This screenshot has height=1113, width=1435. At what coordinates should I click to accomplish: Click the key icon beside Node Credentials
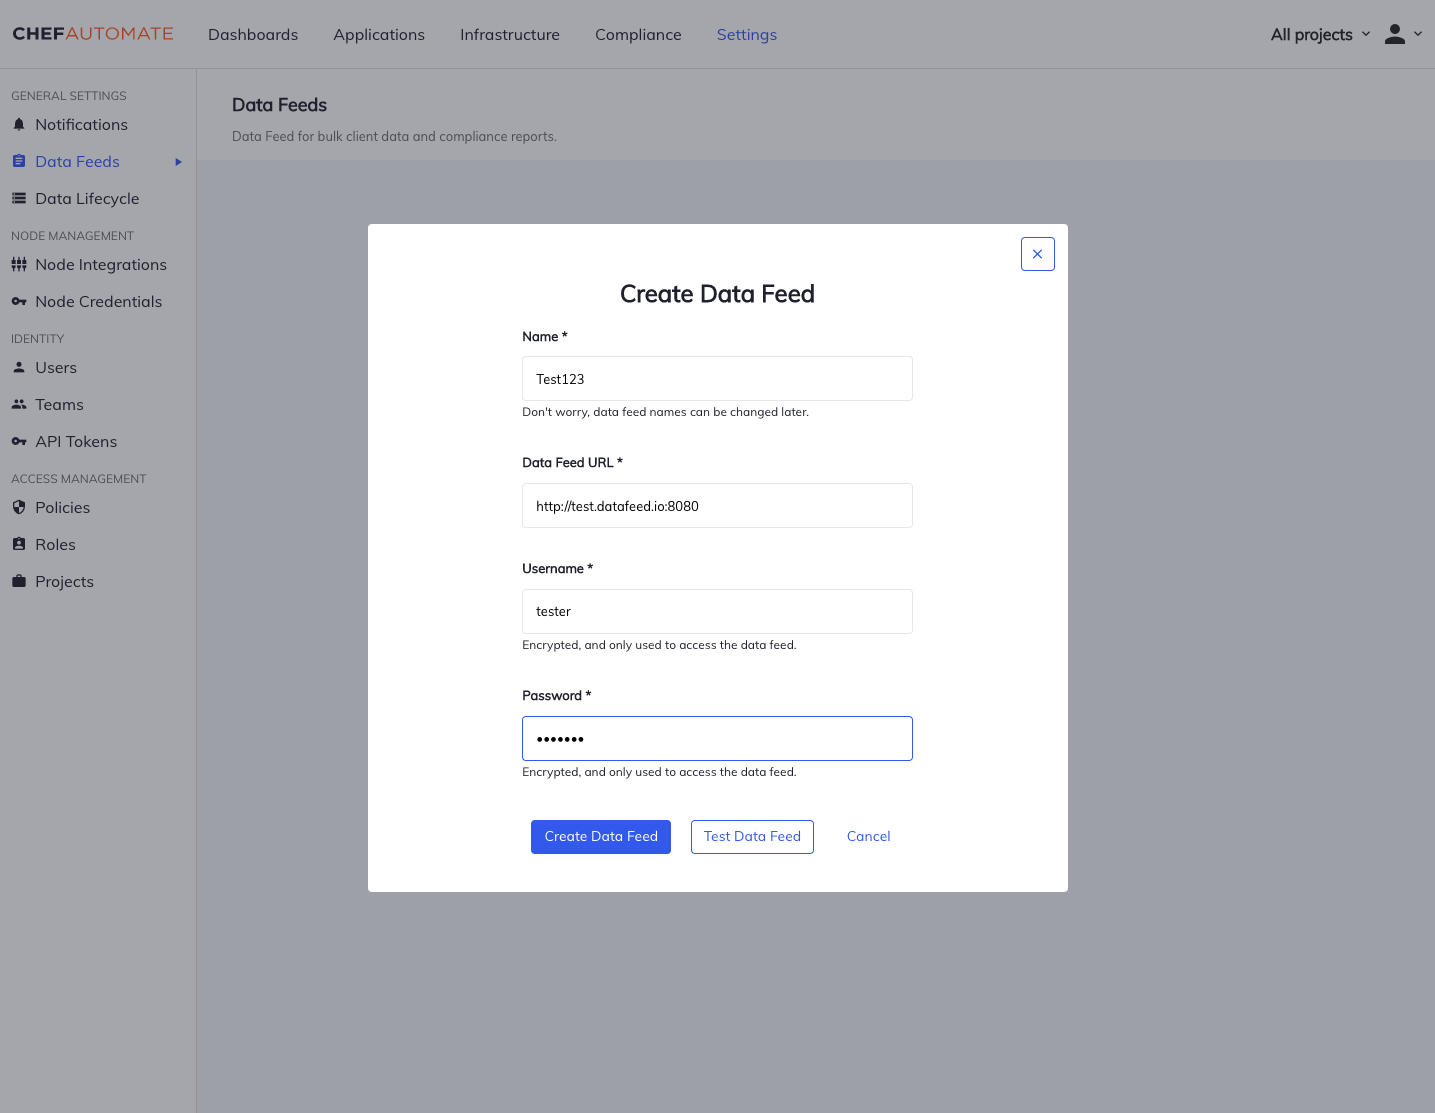pyautogui.click(x=19, y=302)
